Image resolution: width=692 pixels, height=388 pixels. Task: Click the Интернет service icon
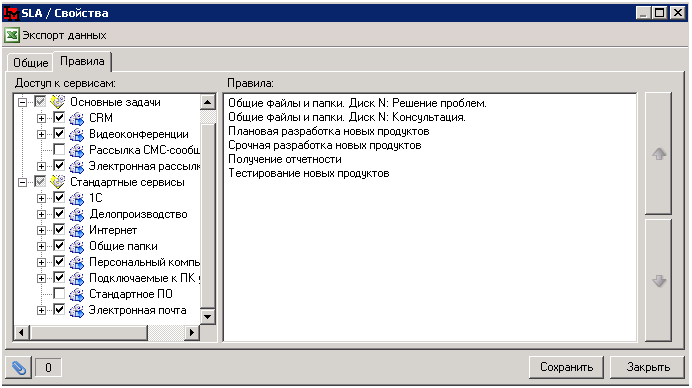click(76, 230)
